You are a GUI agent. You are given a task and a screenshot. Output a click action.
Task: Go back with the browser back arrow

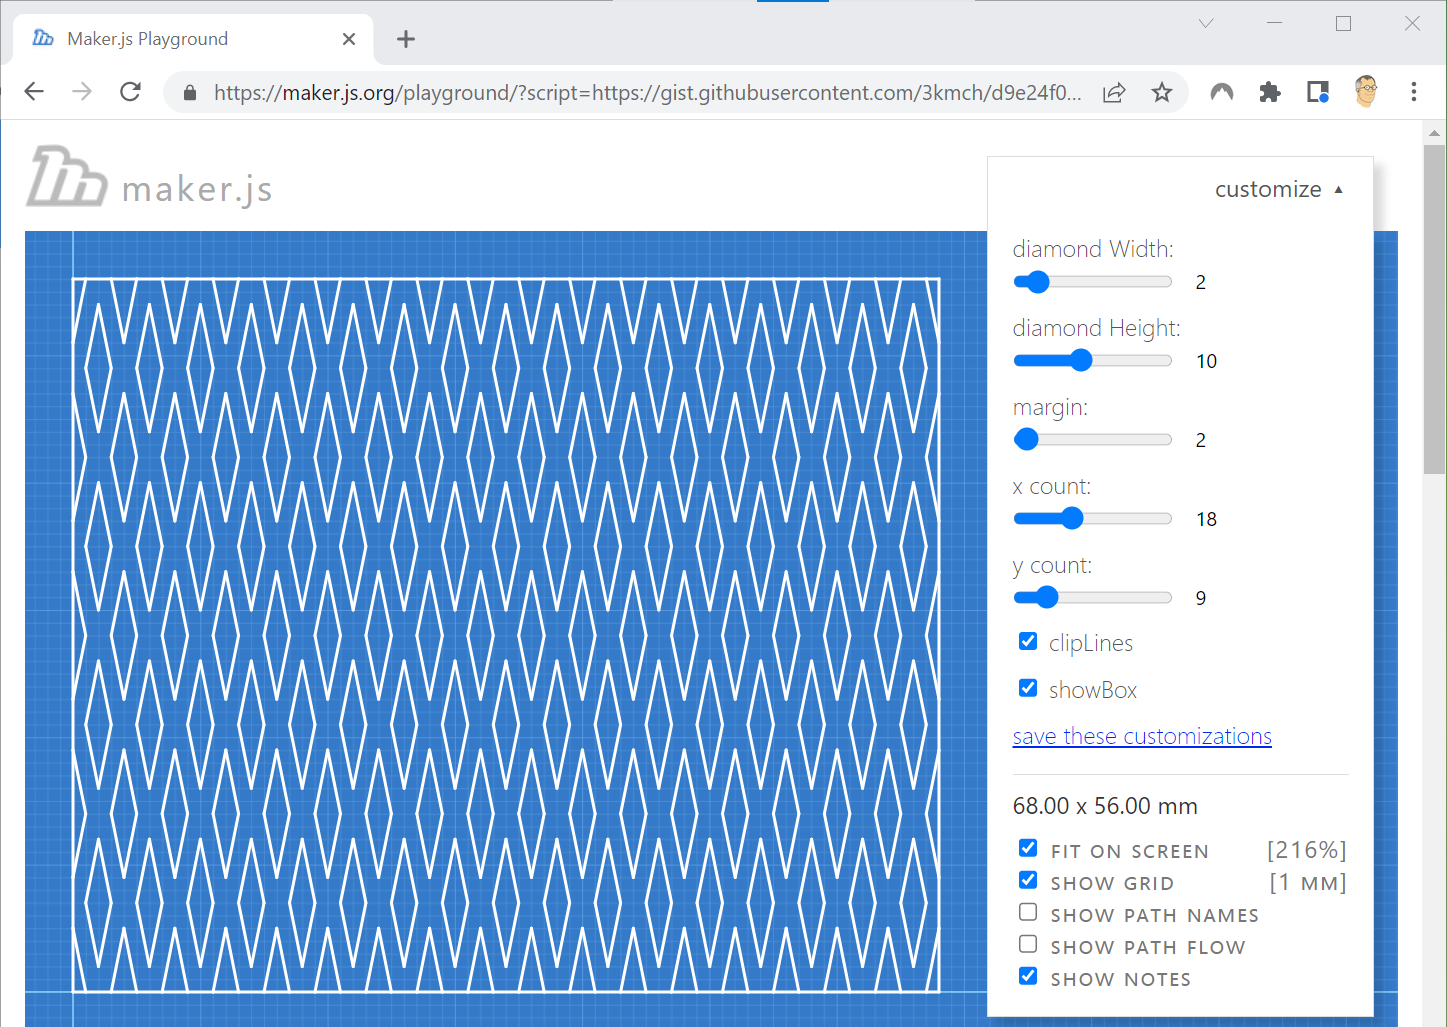(34, 92)
